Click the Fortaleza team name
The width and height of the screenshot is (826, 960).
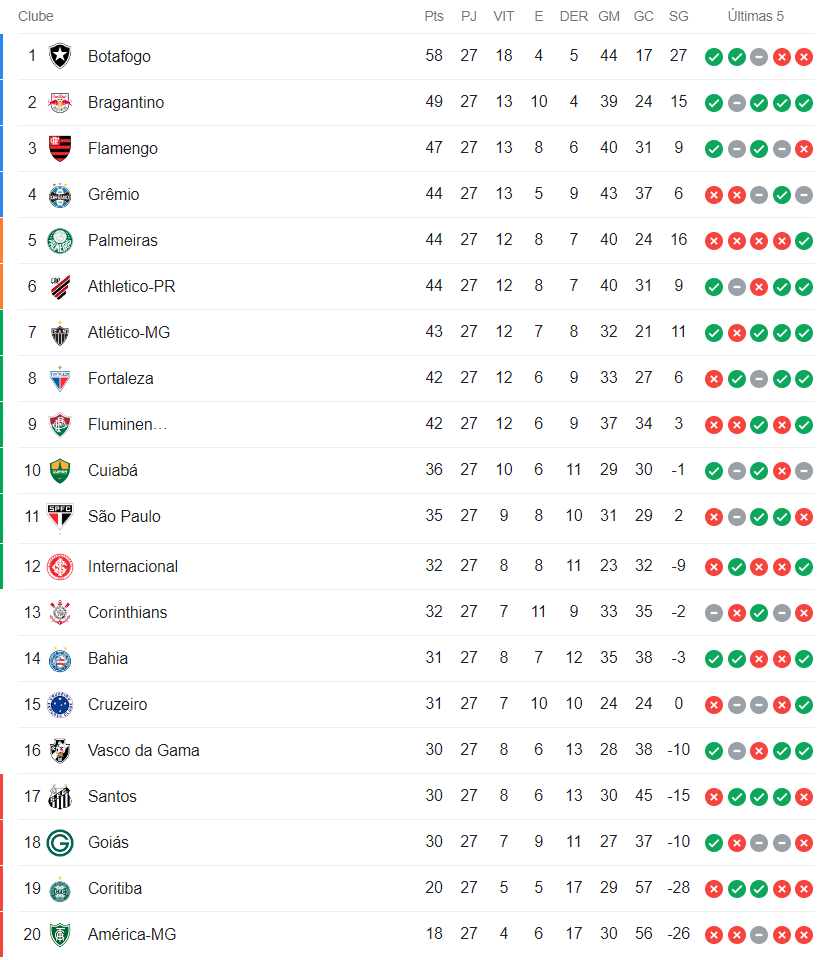[121, 378]
